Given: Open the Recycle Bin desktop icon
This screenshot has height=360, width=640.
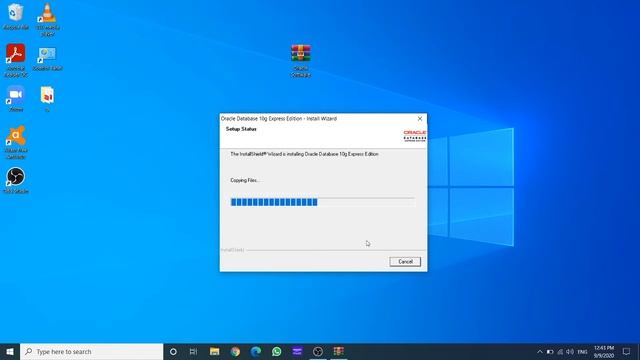Looking at the screenshot, I should point(16,17).
